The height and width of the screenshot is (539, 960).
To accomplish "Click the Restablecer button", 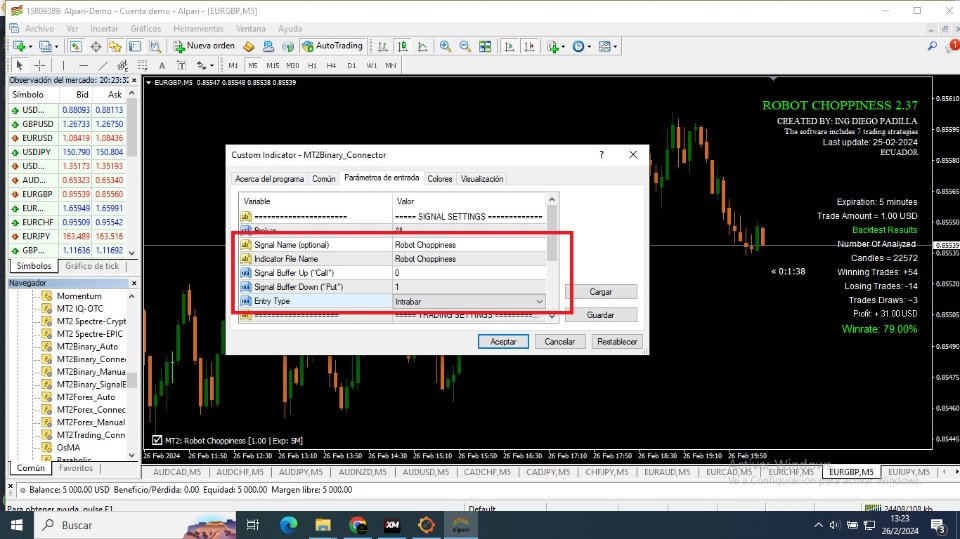I will pyautogui.click(x=617, y=341).
